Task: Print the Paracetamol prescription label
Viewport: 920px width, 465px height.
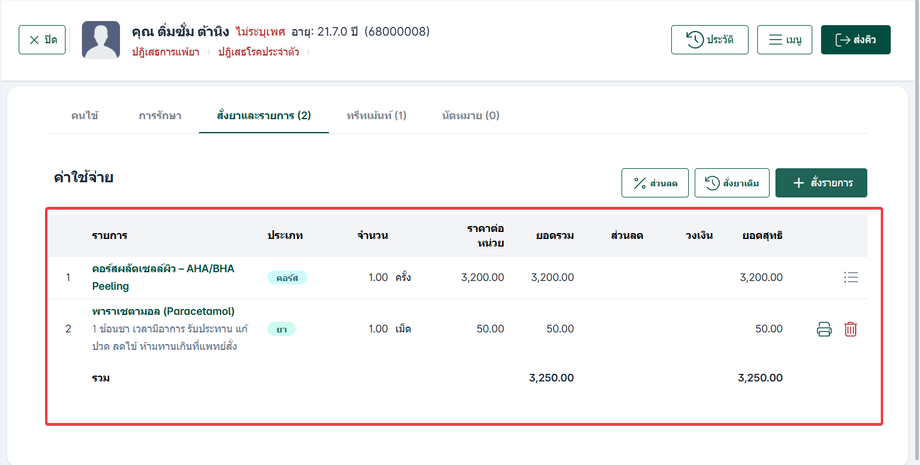Action: click(824, 329)
